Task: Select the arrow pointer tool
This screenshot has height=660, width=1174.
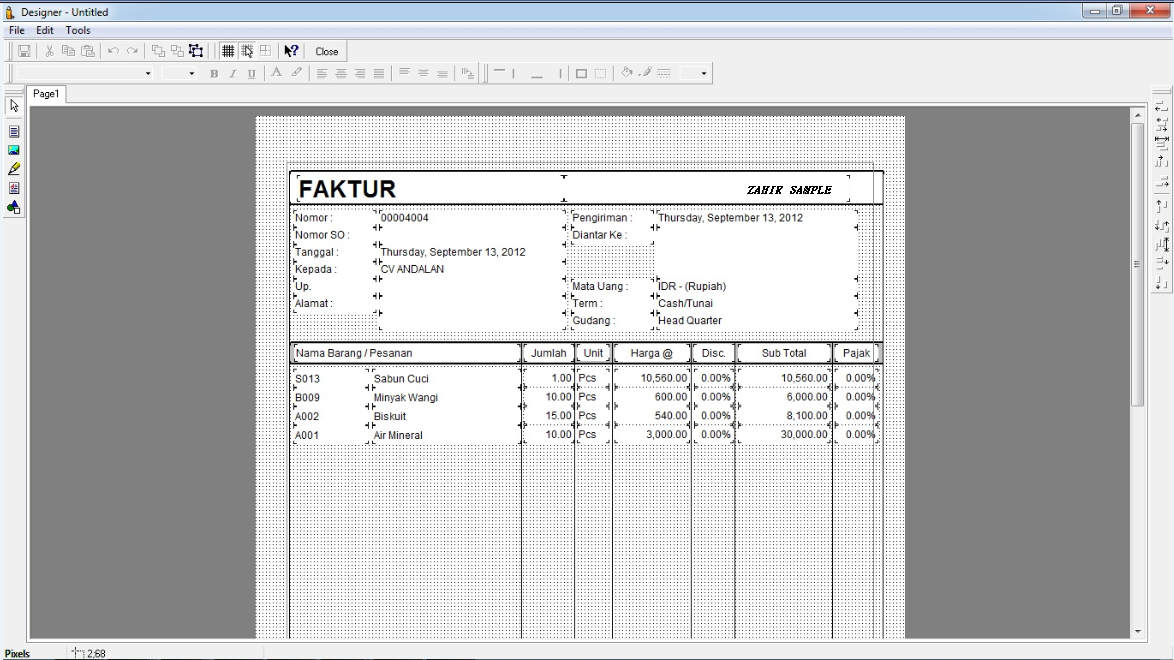Action: tap(14, 106)
